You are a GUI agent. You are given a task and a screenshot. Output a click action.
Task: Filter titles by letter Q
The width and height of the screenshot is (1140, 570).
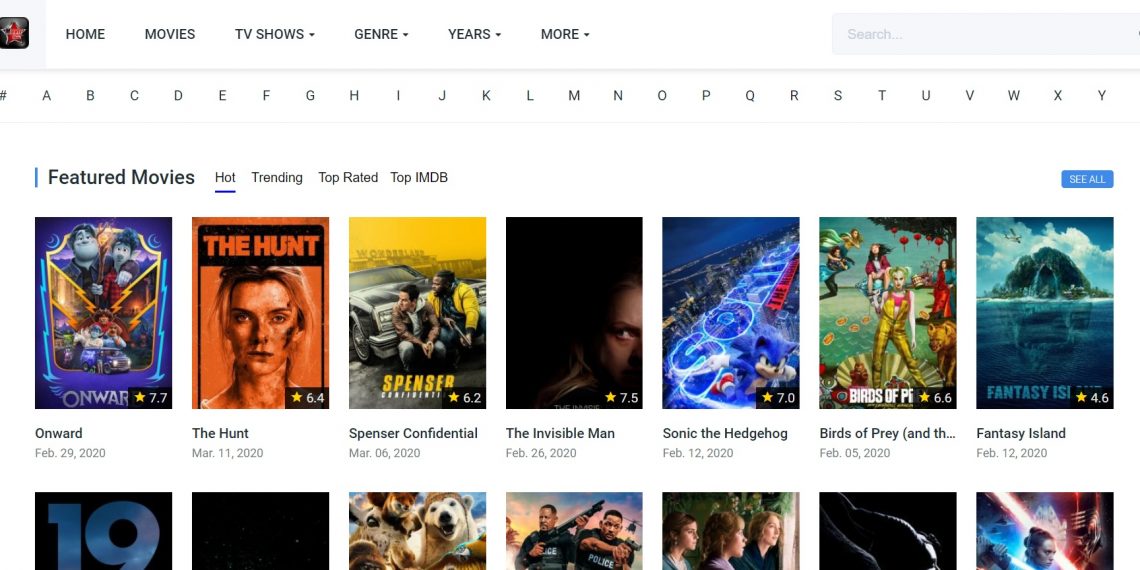(x=750, y=95)
